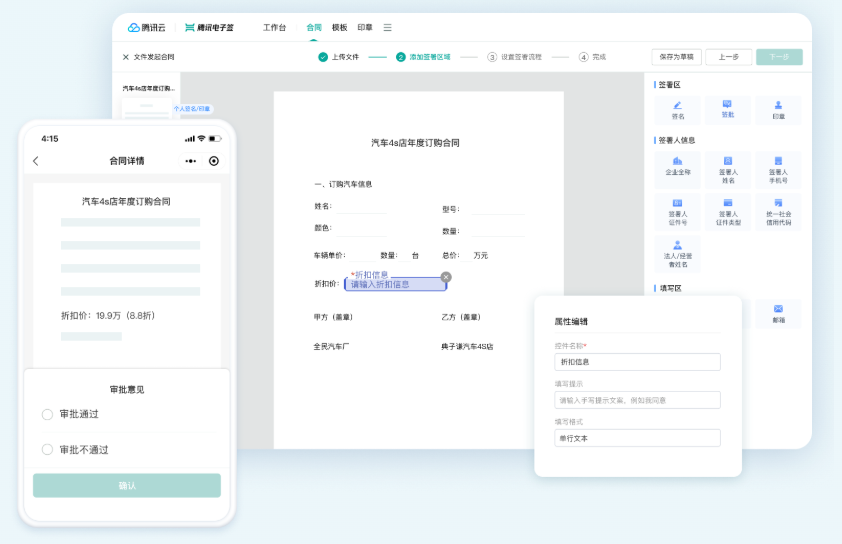Click the 控件名称 input field

[637, 362]
